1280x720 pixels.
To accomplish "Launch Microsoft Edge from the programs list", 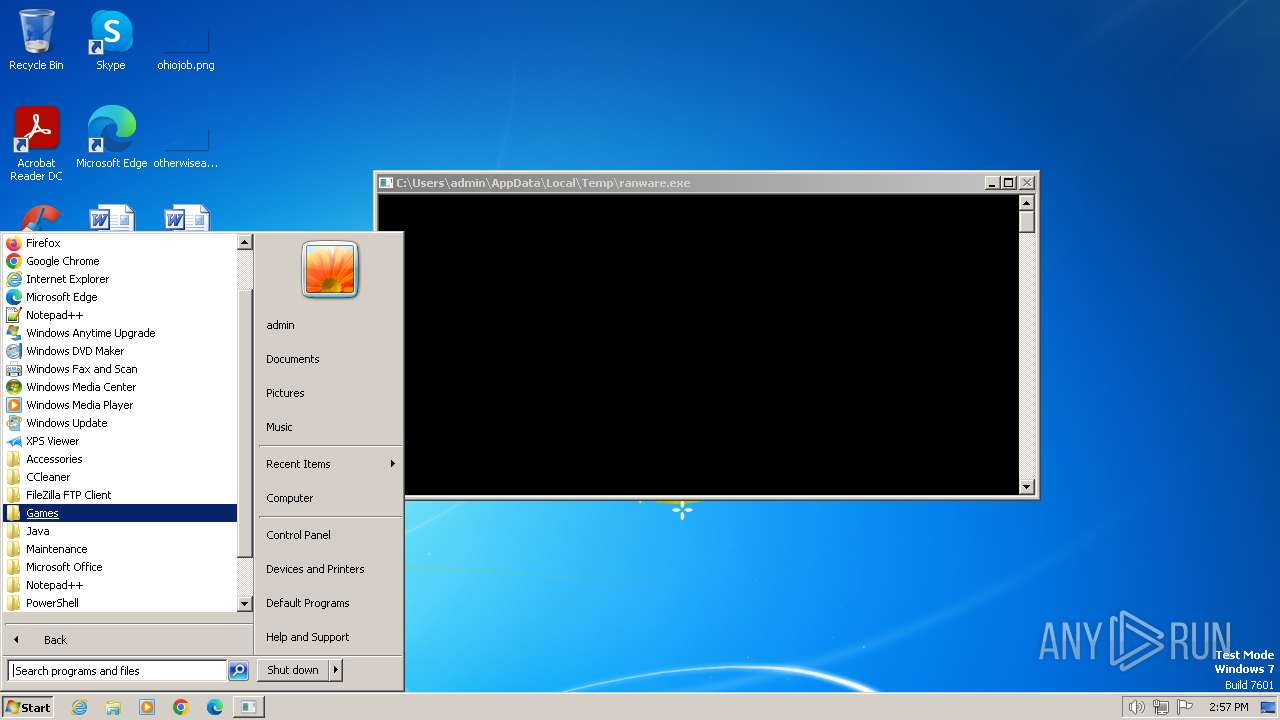I will 120,297.
